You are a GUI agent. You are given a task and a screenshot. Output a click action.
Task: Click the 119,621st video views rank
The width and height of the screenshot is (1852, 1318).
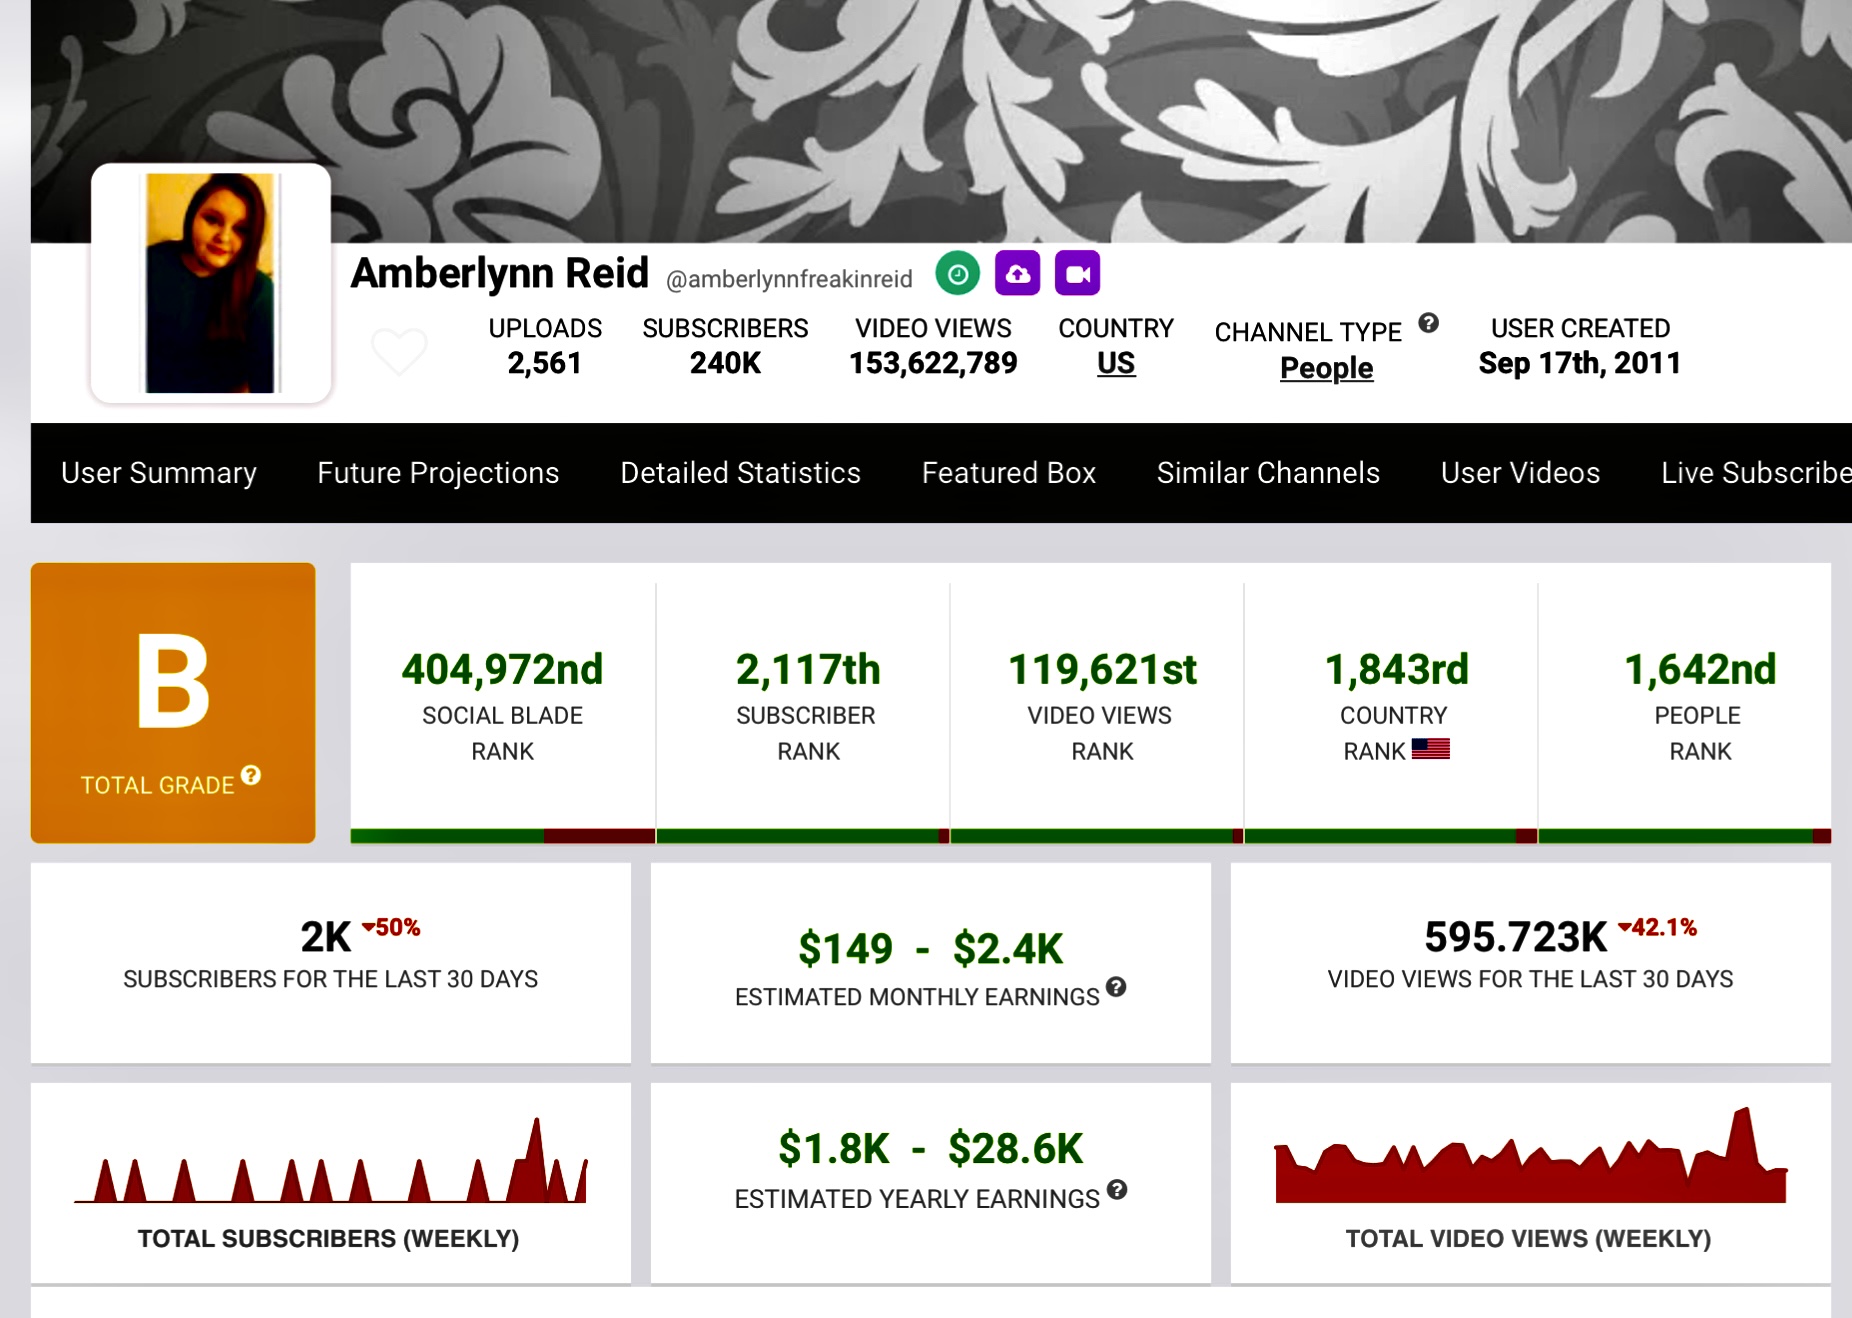click(x=1102, y=669)
